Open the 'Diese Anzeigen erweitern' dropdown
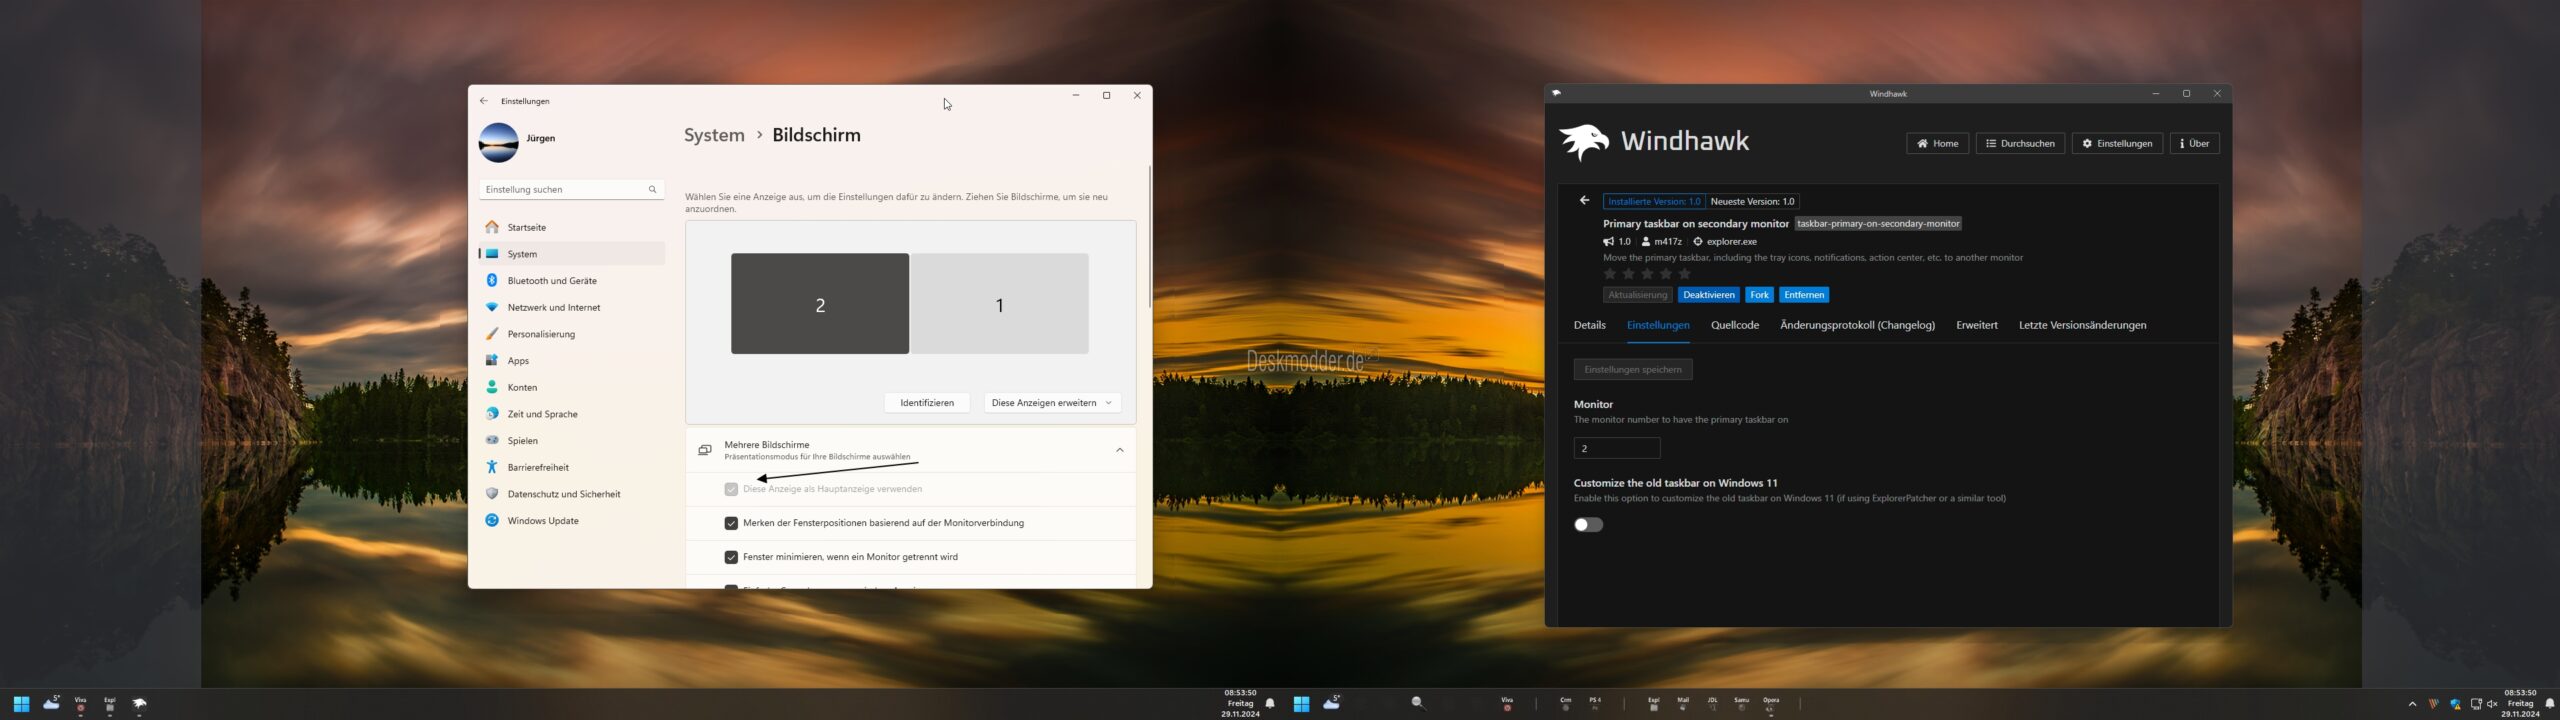Viewport: 2560px width, 720px height. 1052,403
